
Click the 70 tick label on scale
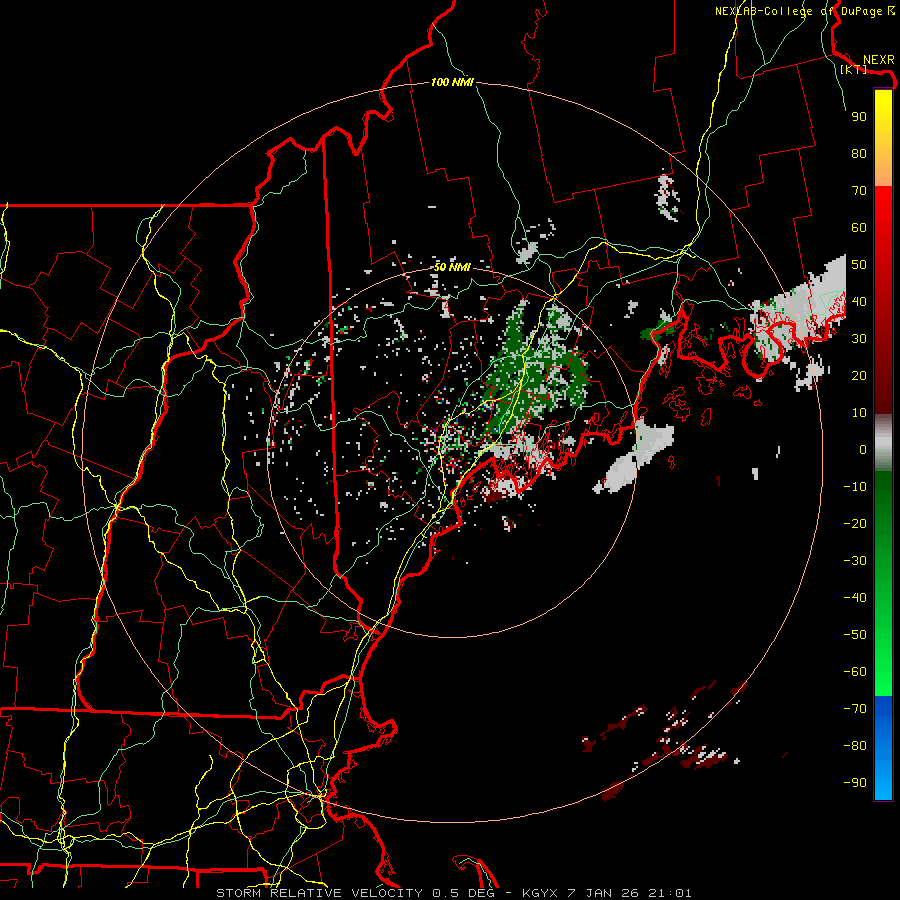859,191
